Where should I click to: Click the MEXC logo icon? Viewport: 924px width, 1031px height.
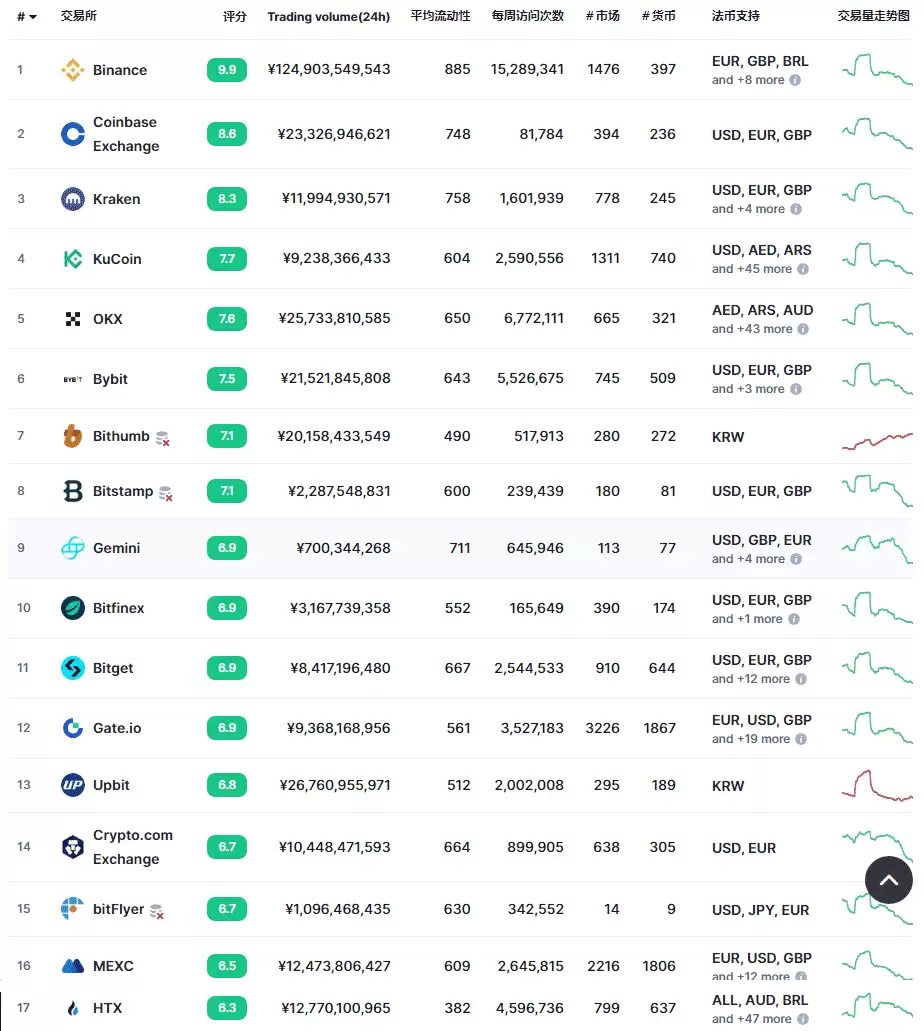click(x=72, y=966)
